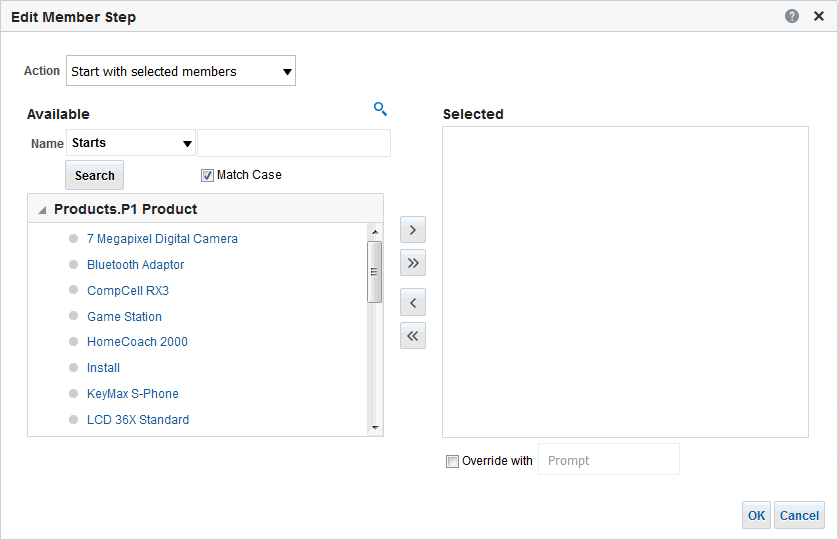This screenshot has height=540, width=839.
Task: Collapse the Products.P1 Product node
Action: (42, 210)
